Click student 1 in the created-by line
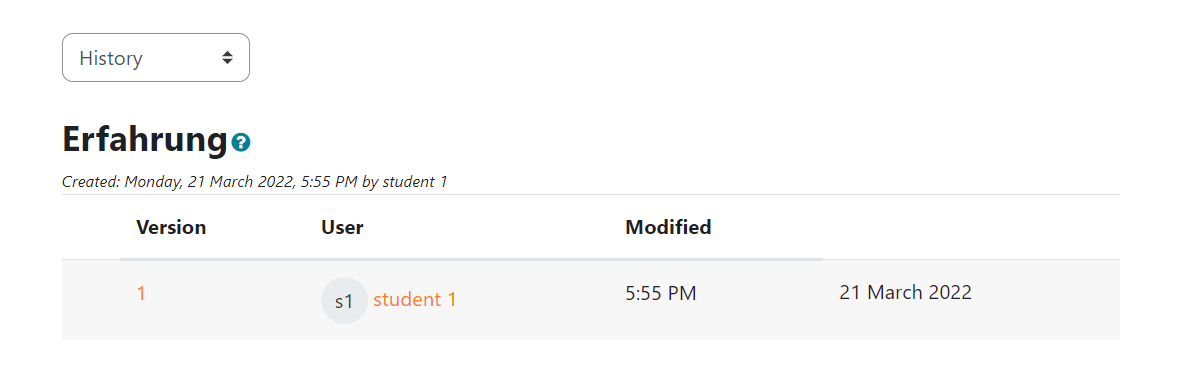 (415, 182)
